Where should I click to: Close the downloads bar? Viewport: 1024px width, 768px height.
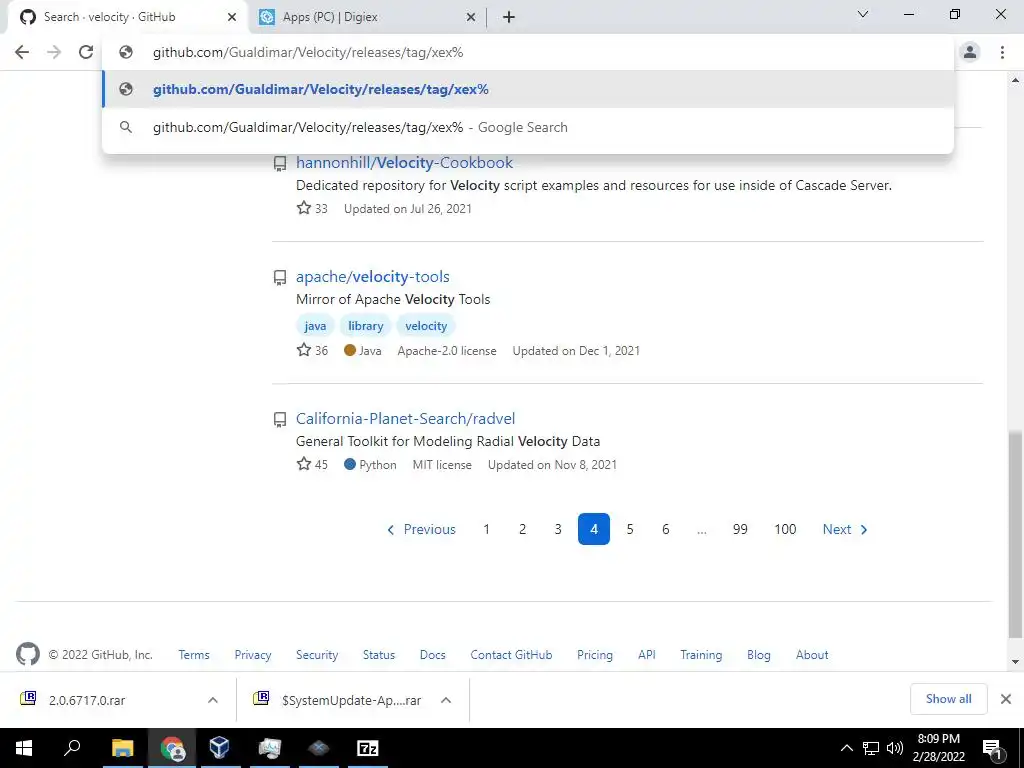coord(1006,699)
